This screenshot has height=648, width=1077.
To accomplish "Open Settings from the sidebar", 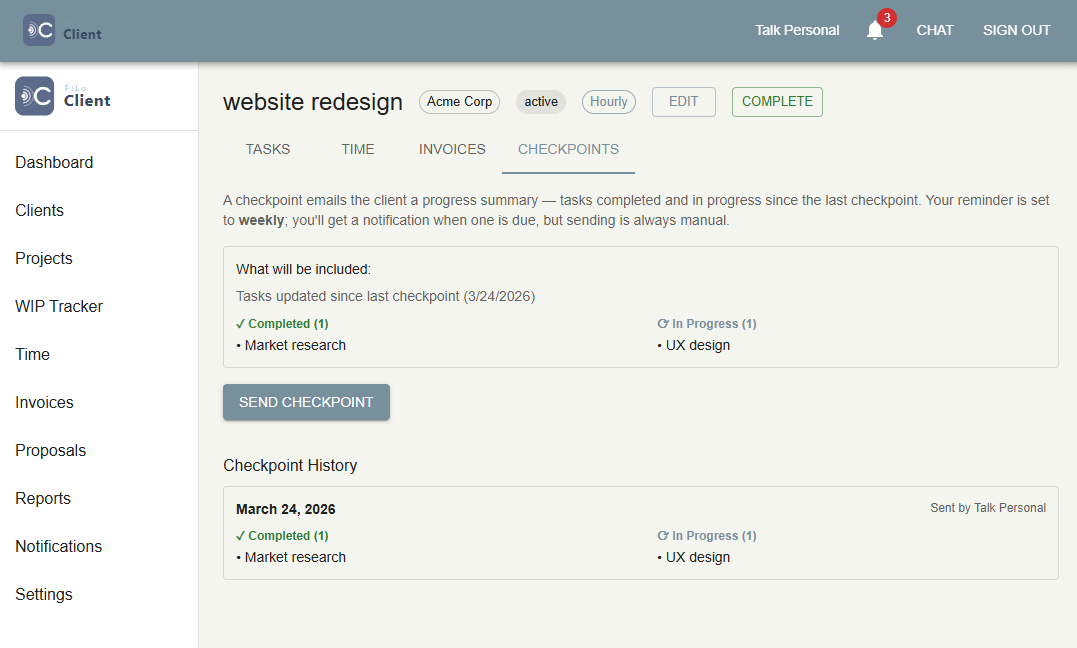I will 44,594.
